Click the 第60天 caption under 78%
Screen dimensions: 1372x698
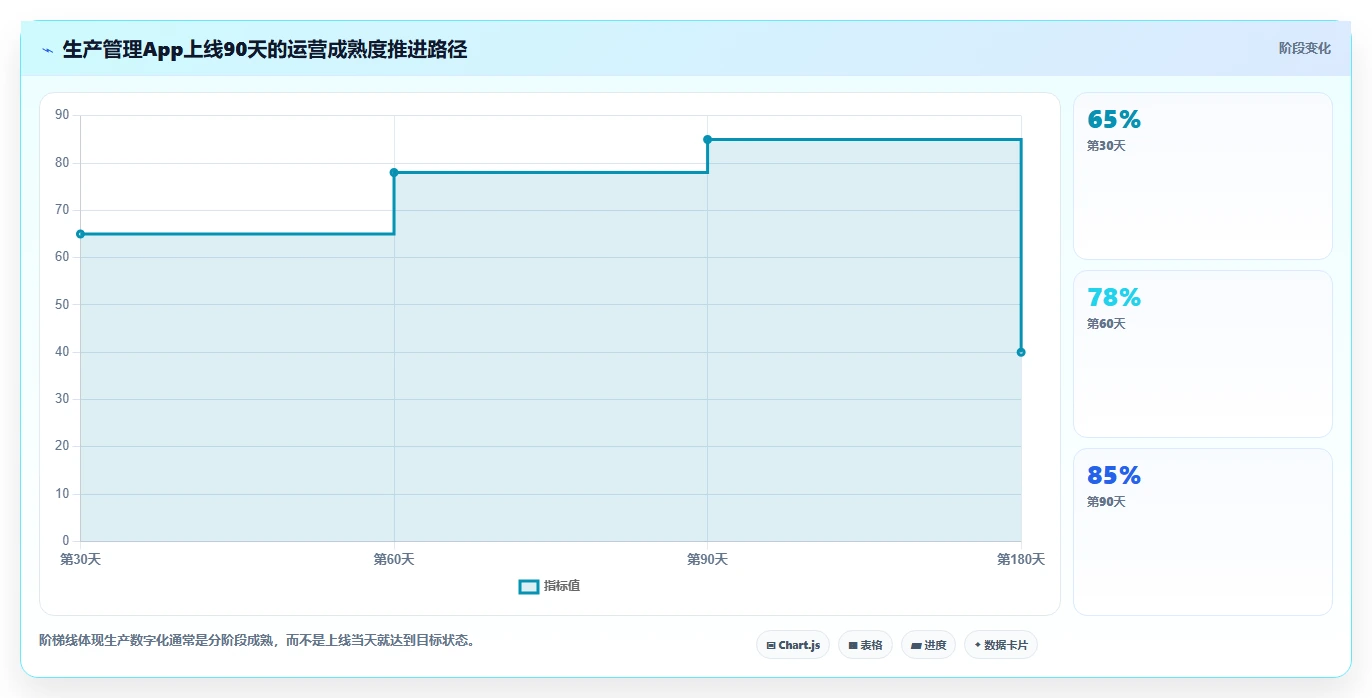pos(1106,324)
